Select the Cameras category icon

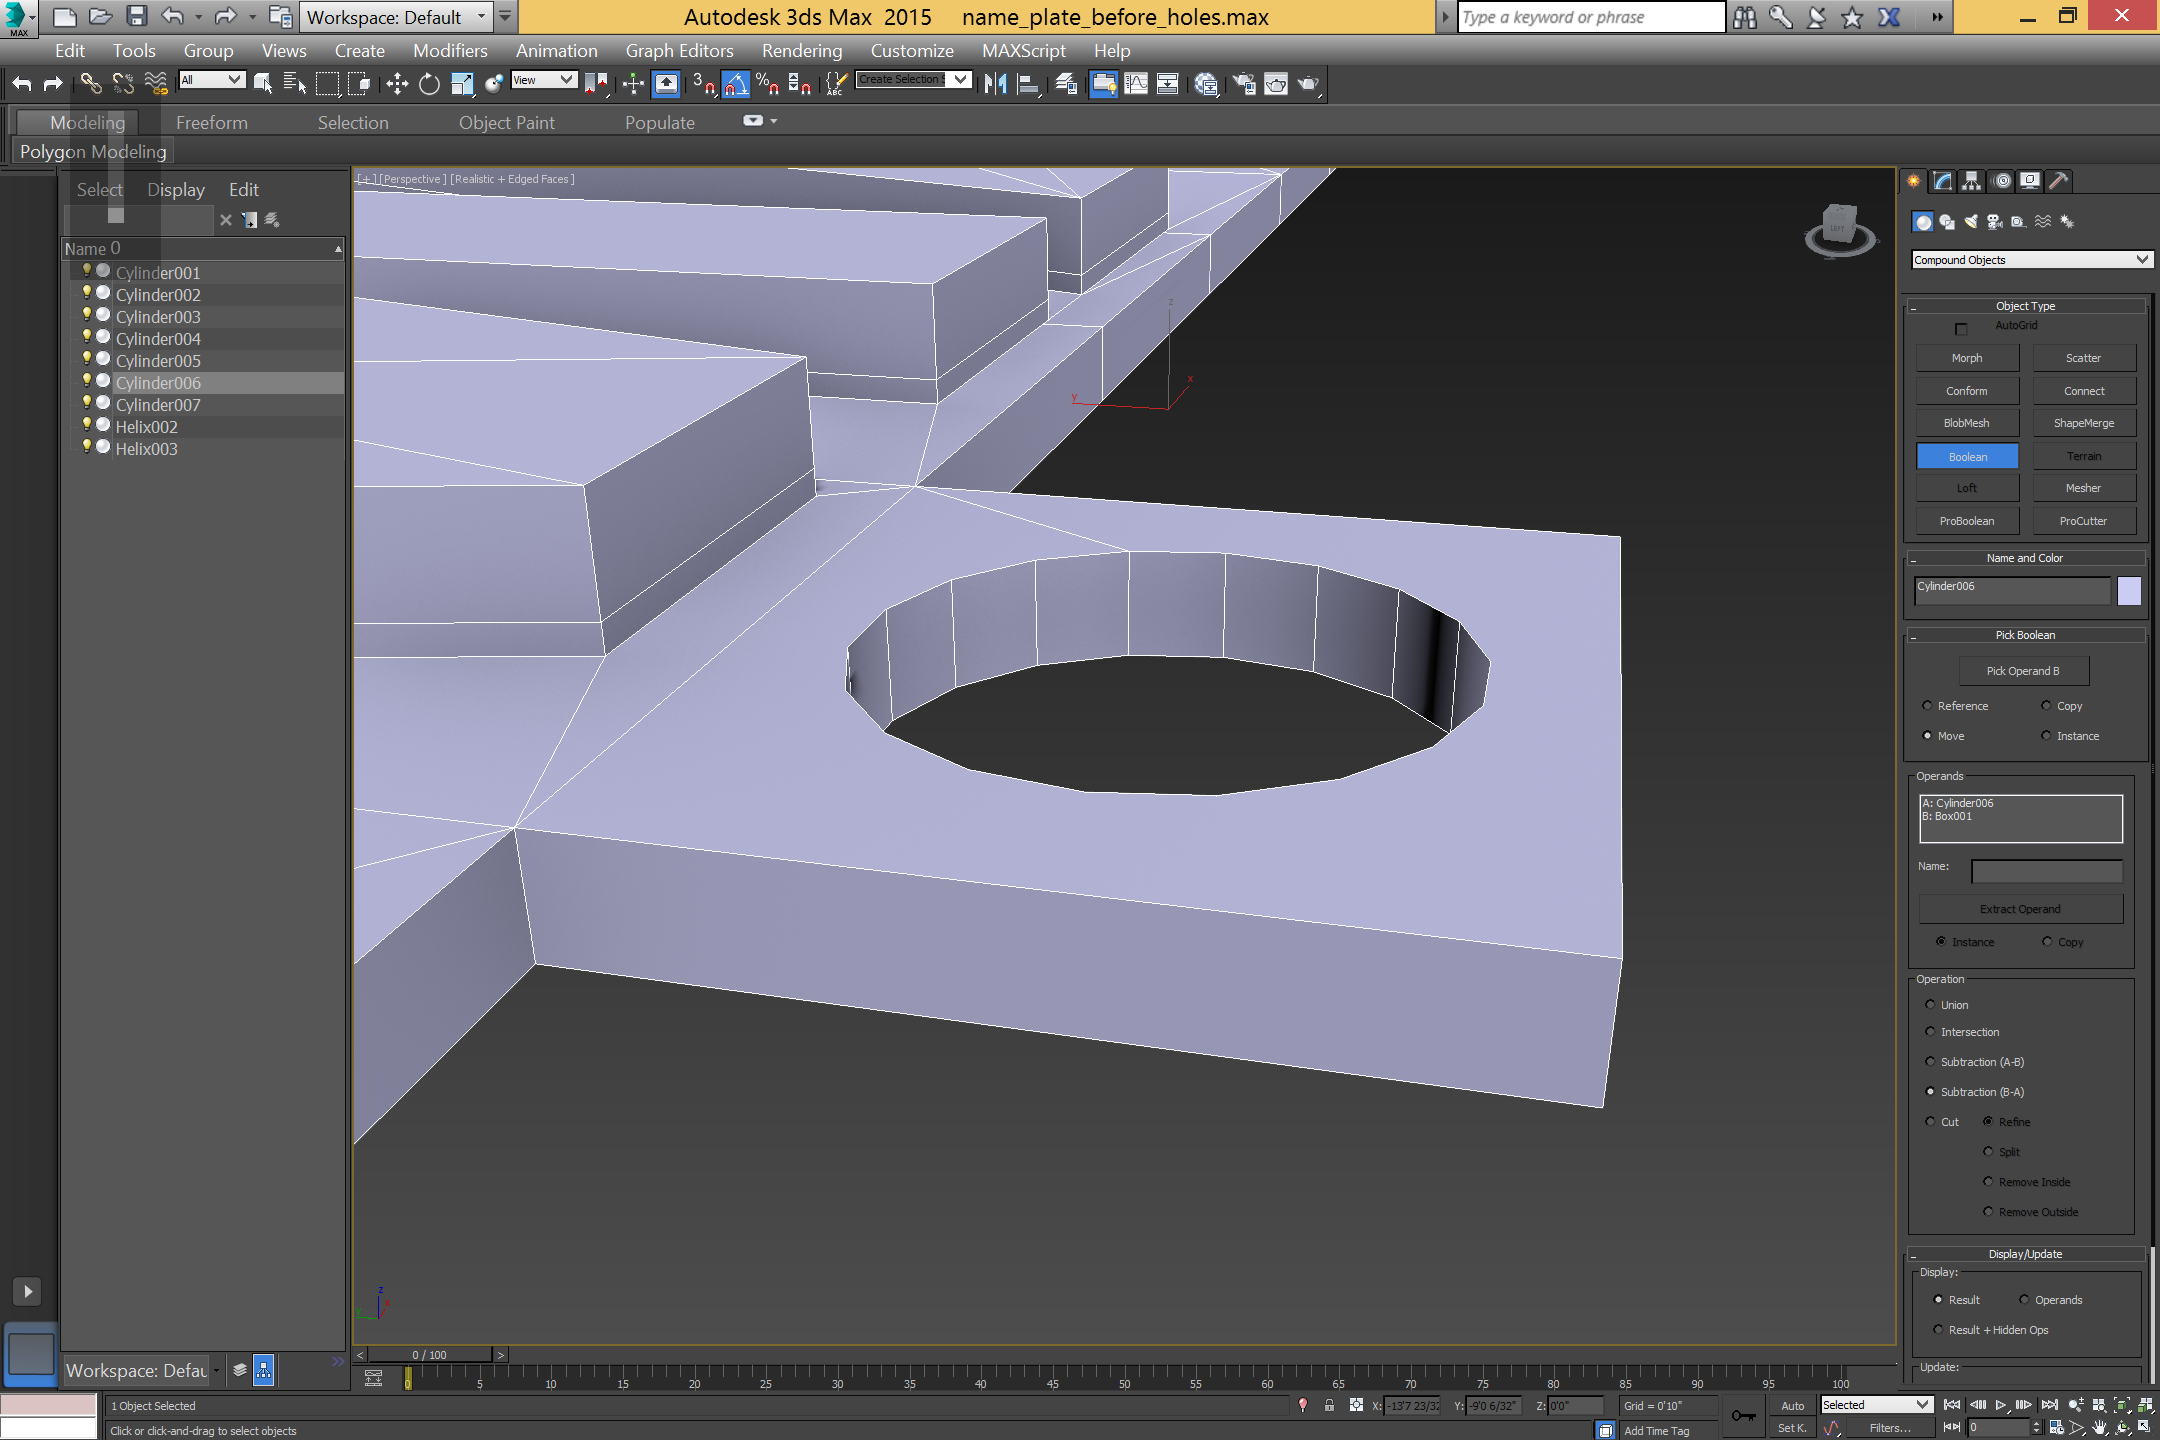coord(1995,222)
